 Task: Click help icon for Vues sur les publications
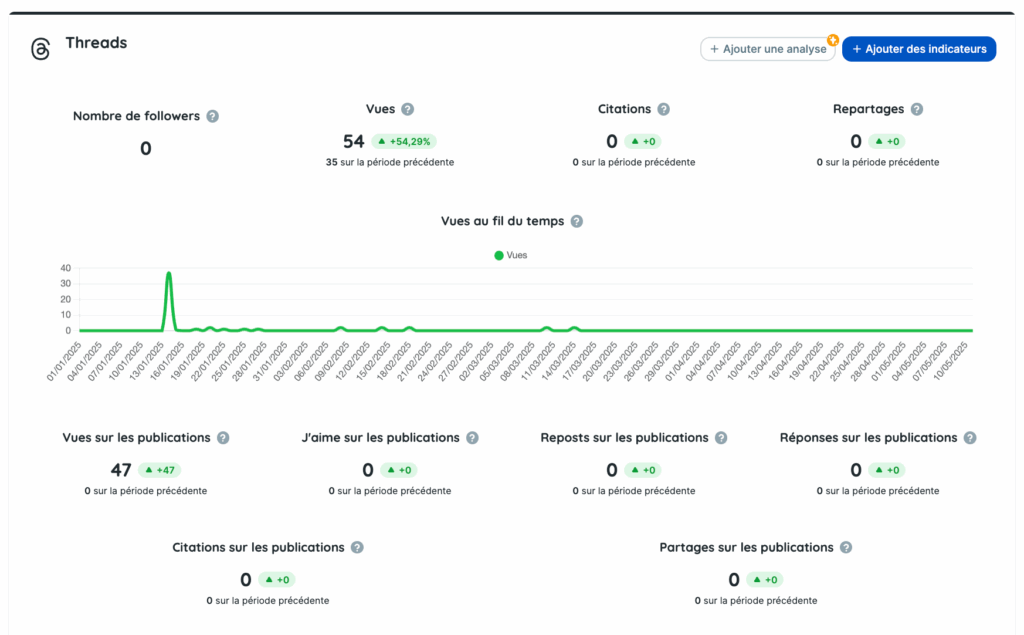point(223,438)
